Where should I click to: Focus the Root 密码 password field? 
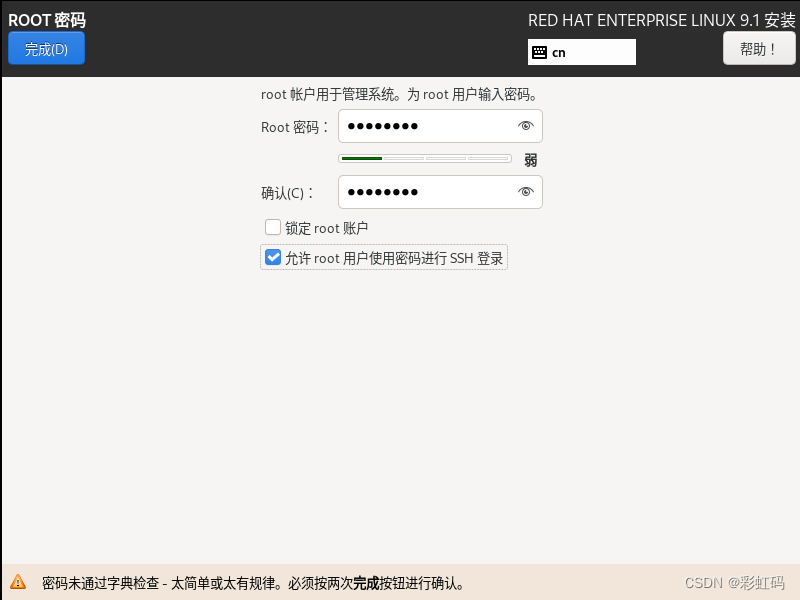(440, 126)
